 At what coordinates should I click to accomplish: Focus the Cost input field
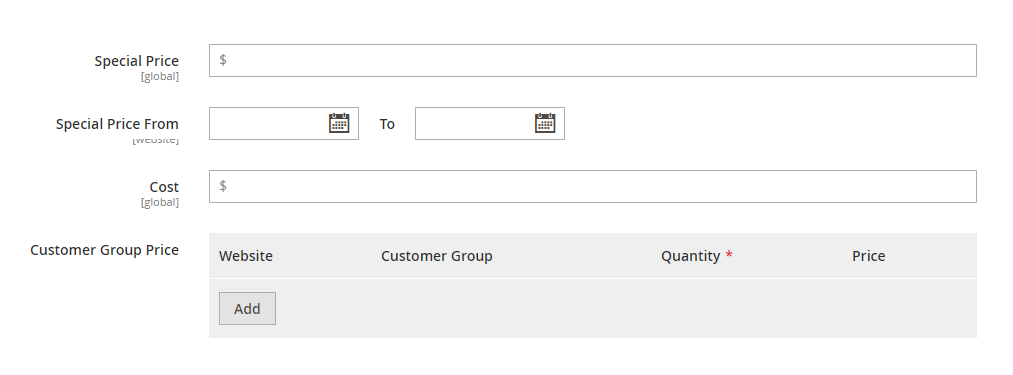pos(592,186)
